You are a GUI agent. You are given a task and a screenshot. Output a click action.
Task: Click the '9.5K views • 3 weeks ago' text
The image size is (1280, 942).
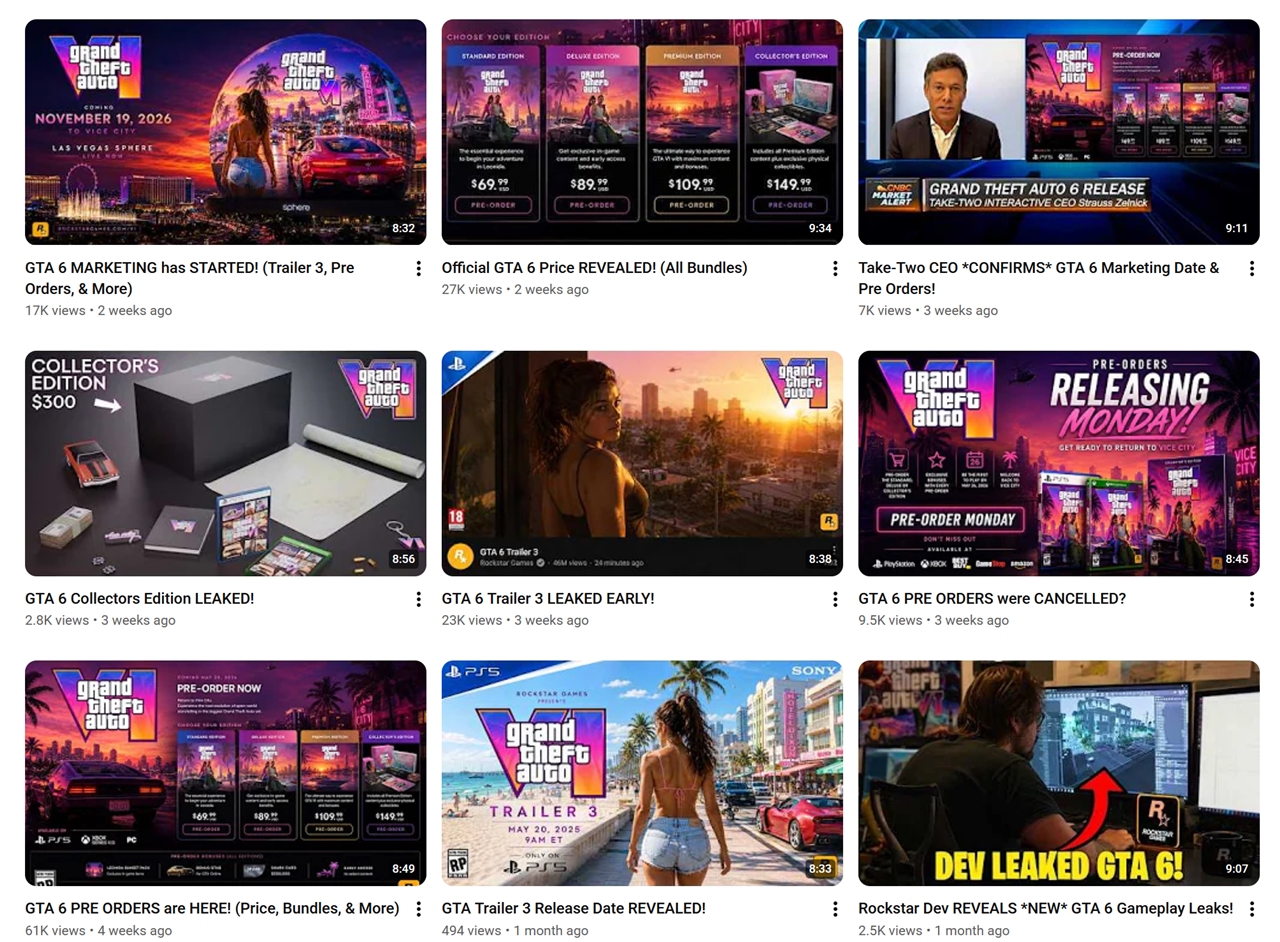tap(934, 620)
